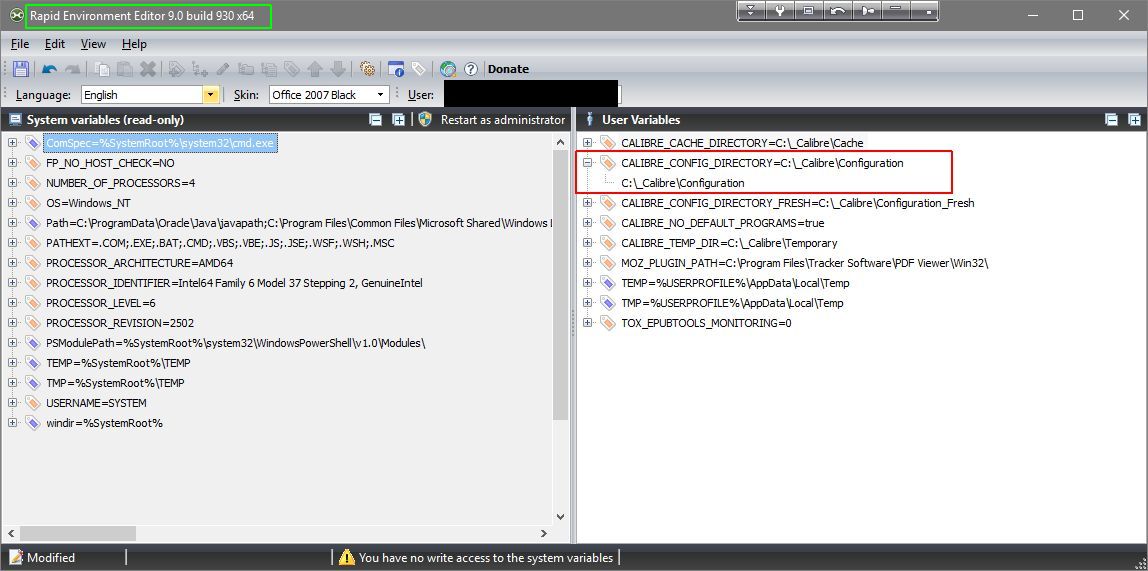Open the Edit menu
This screenshot has height=571, width=1148.
tap(55, 44)
